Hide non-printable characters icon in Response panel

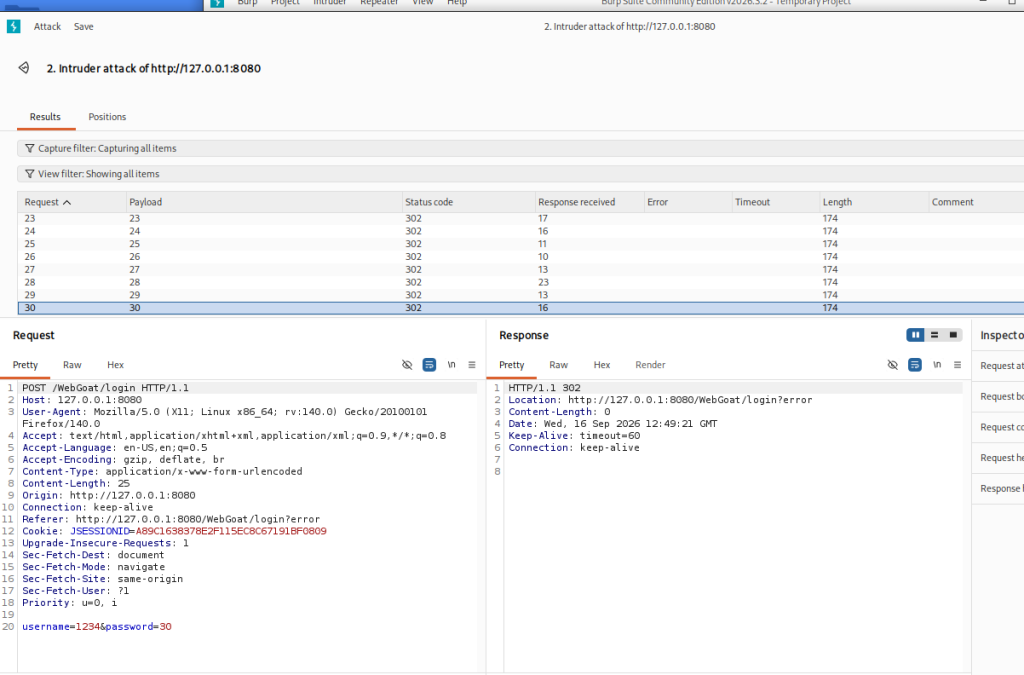(893, 365)
